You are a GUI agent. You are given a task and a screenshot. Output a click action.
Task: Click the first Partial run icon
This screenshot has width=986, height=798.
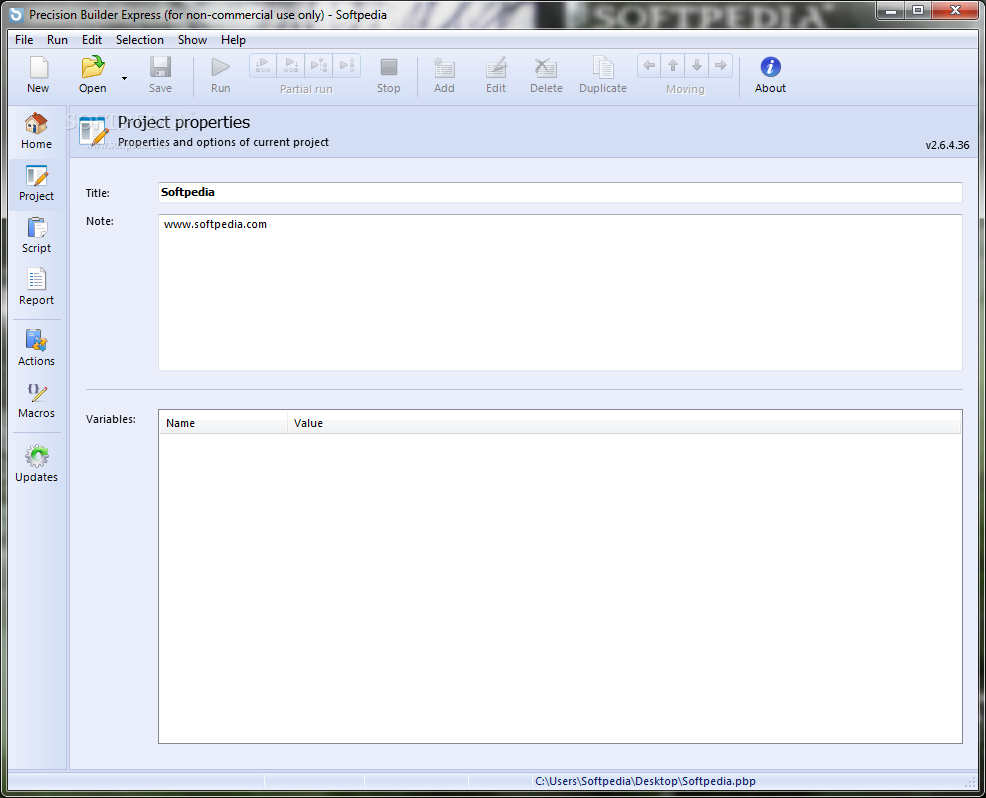(x=263, y=65)
